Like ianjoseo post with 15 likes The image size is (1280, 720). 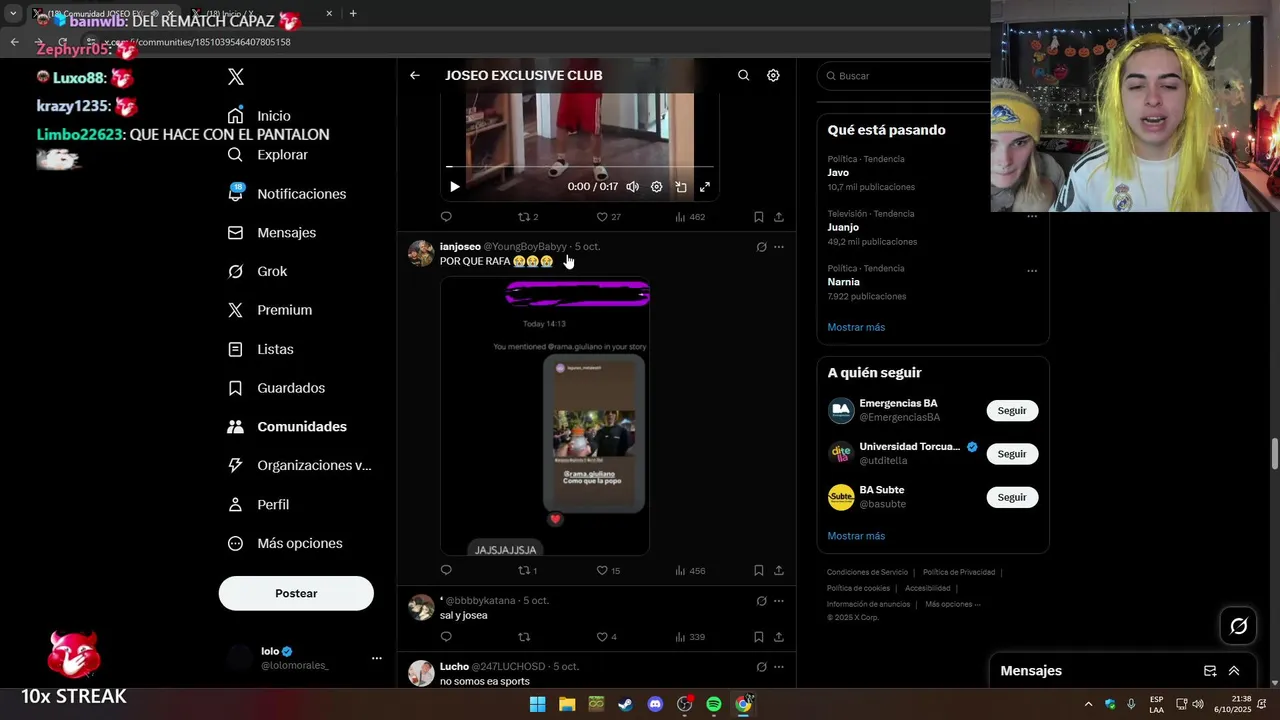pyautogui.click(x=608, y=571)
